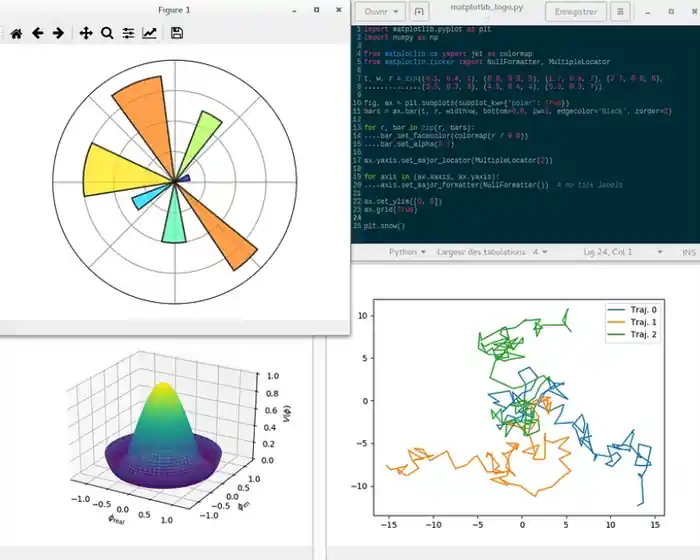Image resolution: width=700 pixels, height=560 pixels.
Task: Click 'Traj. 2' legend entry
Action: point(633,334)
